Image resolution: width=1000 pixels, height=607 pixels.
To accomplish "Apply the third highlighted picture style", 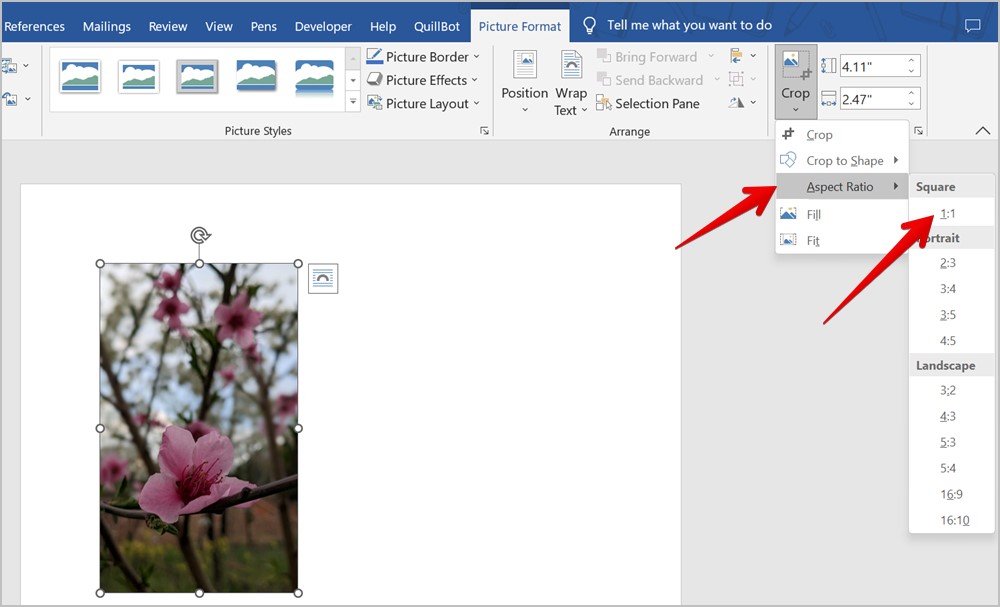I will (197, 77).
